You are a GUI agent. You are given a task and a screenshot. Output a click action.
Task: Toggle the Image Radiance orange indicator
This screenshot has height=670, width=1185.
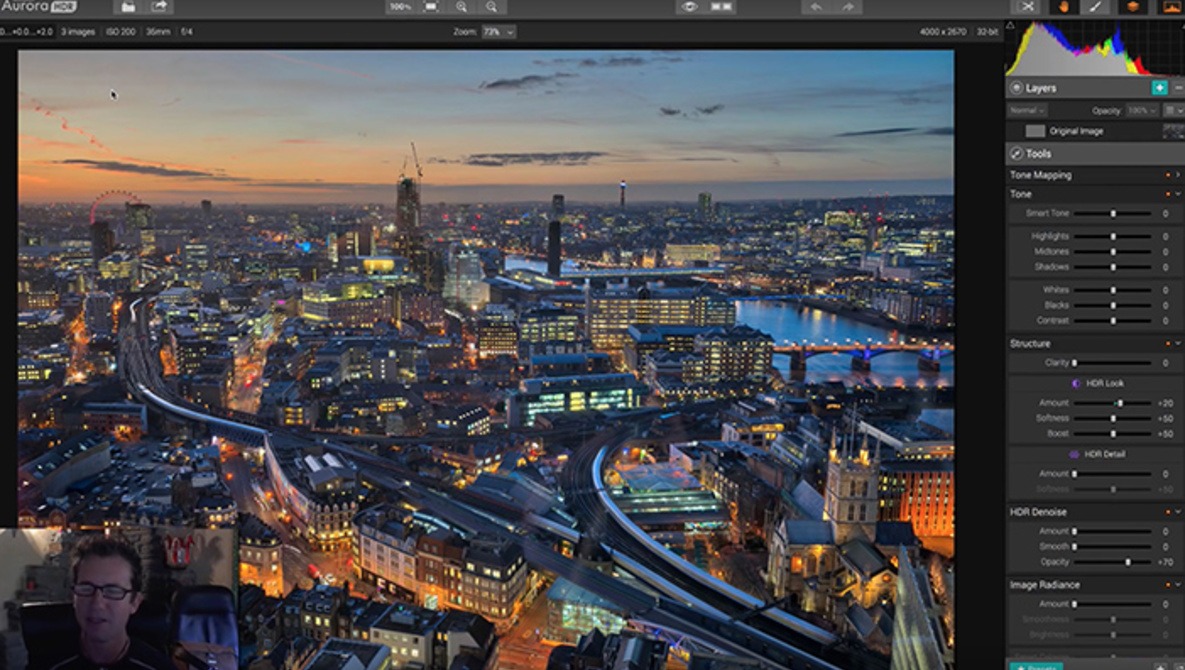click(x=1168, y=585)
